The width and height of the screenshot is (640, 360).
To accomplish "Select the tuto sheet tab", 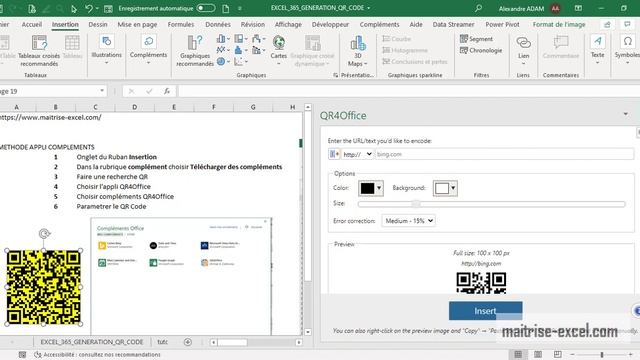I will coord(162,342).
